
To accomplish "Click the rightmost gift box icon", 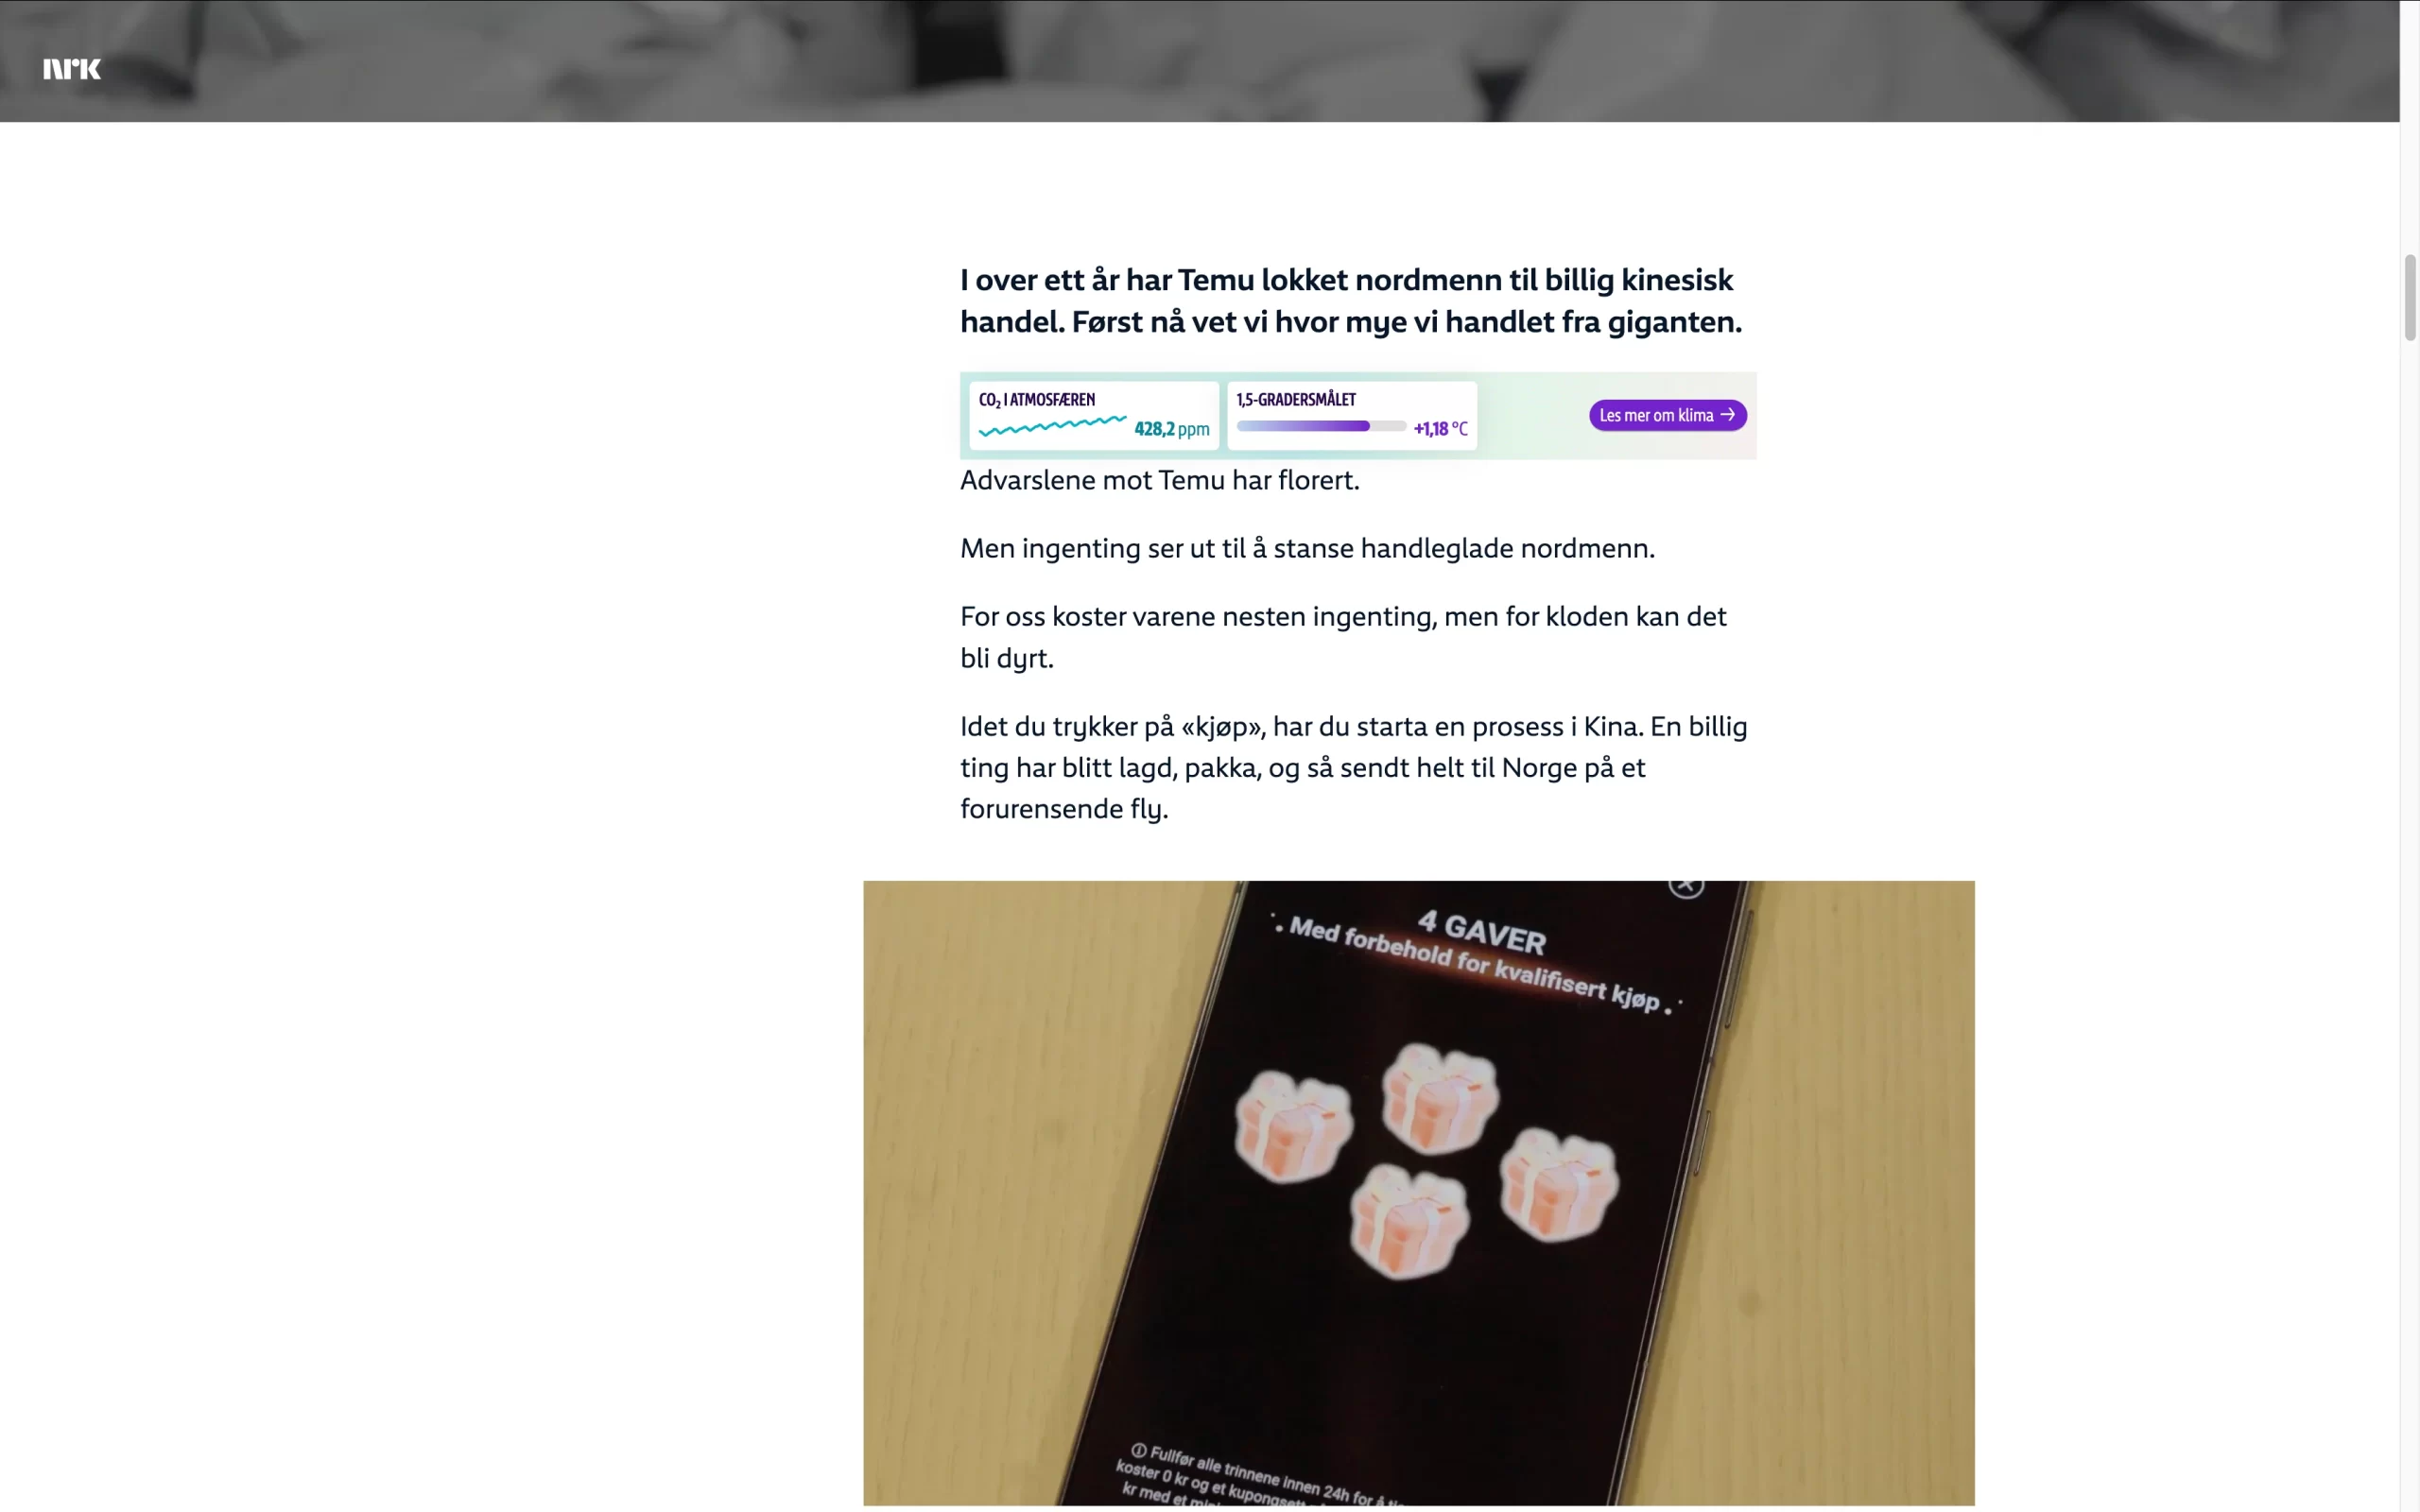I will 1558,1185.
